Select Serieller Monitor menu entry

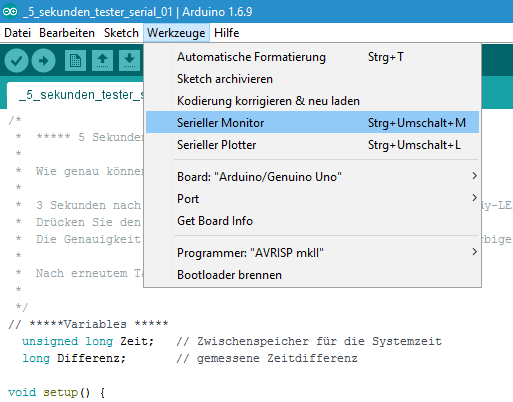coord(312,122)
